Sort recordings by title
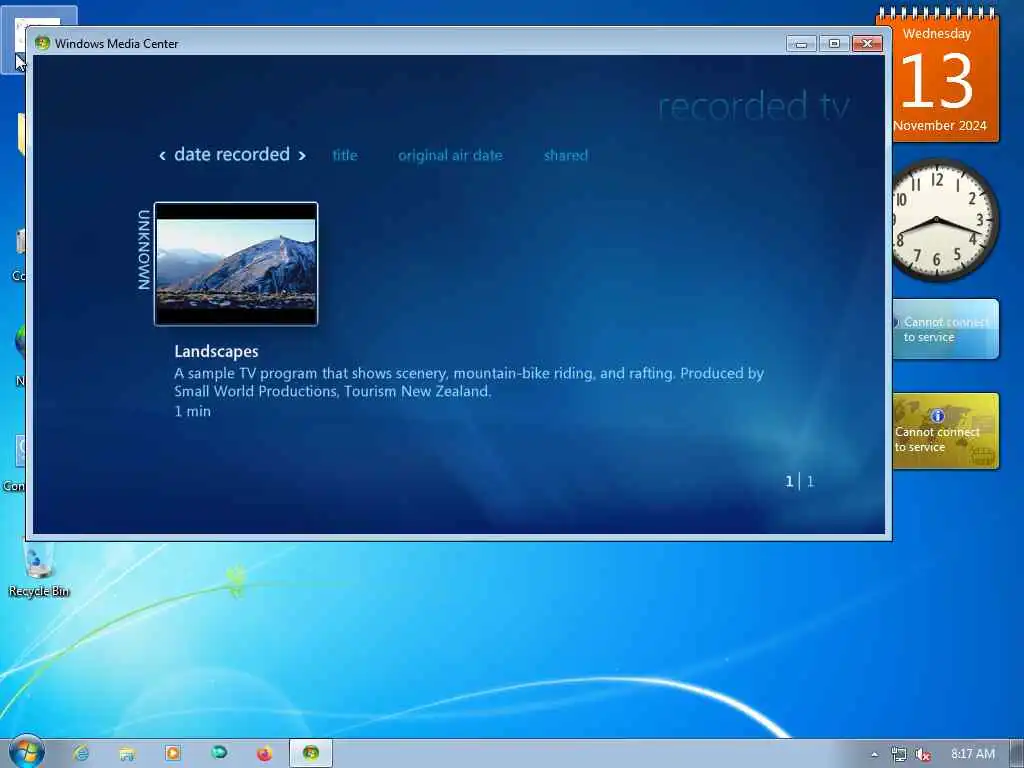Viewport: 1024px width, 768px height. point(345,155)
